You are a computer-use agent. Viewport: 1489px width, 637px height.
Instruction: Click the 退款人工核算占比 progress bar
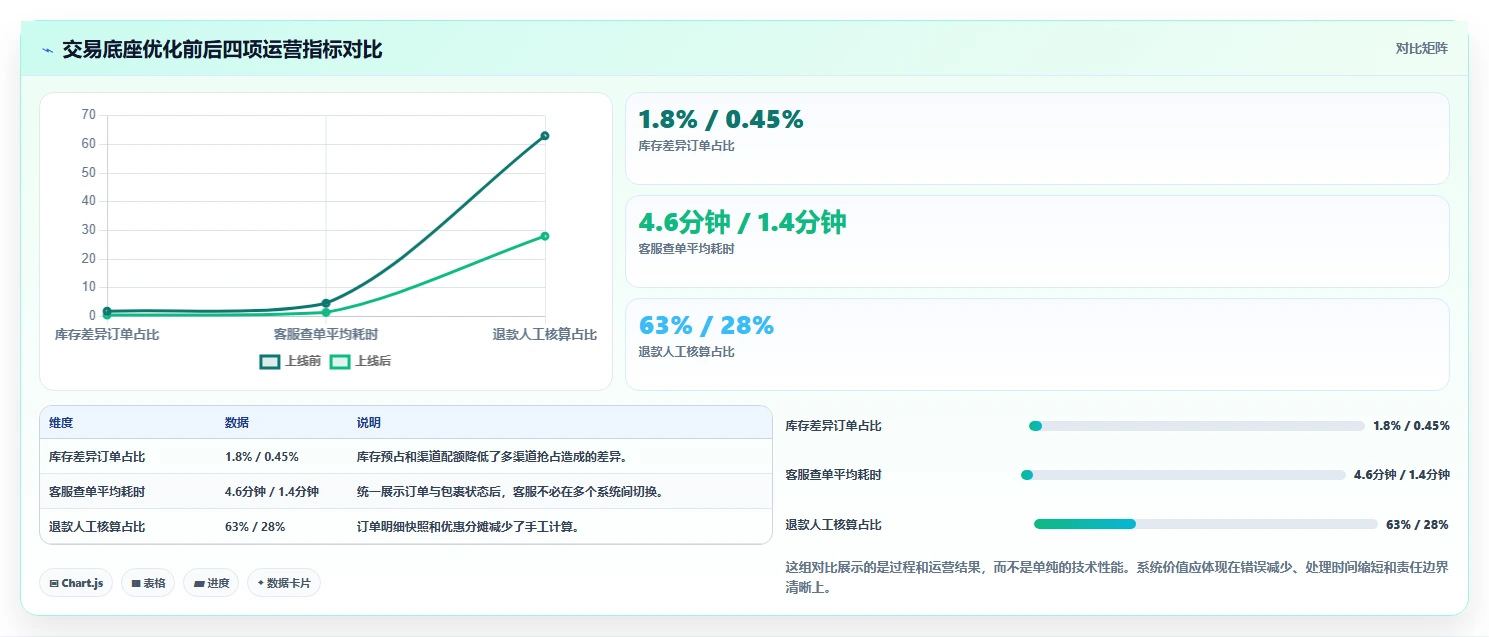click(x=1206, y=524)
